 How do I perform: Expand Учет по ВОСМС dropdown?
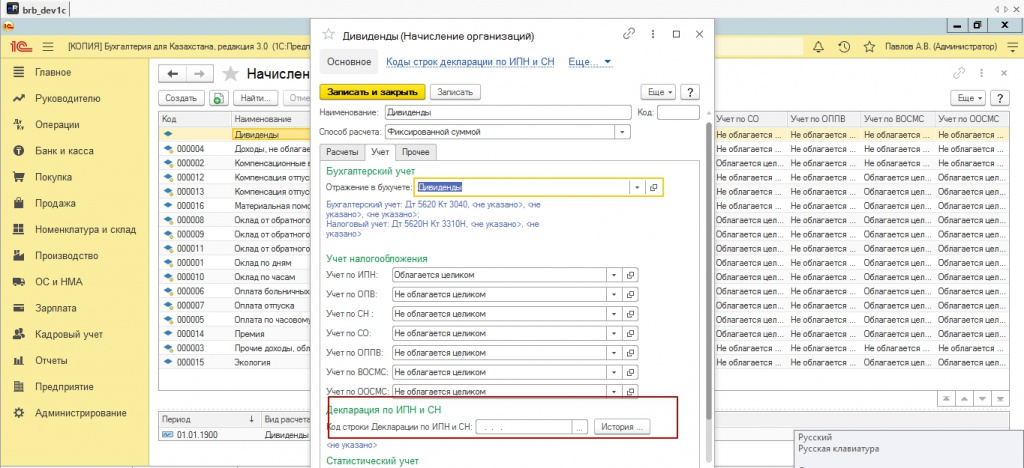pos(615,372)
